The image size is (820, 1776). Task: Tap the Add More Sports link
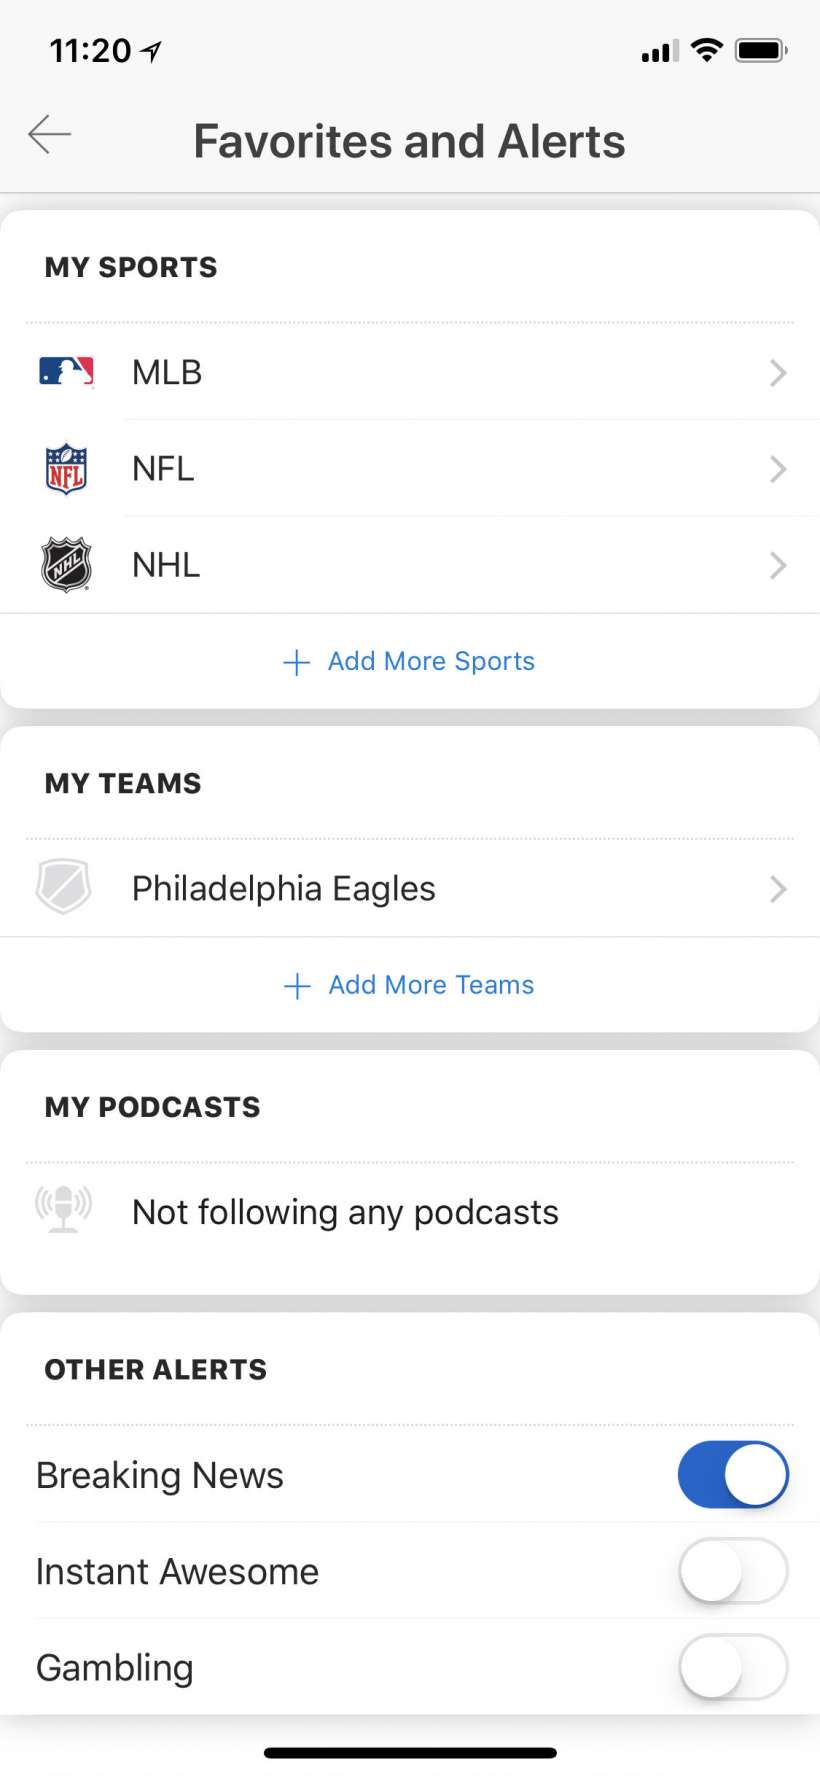[x=431, y=662]
